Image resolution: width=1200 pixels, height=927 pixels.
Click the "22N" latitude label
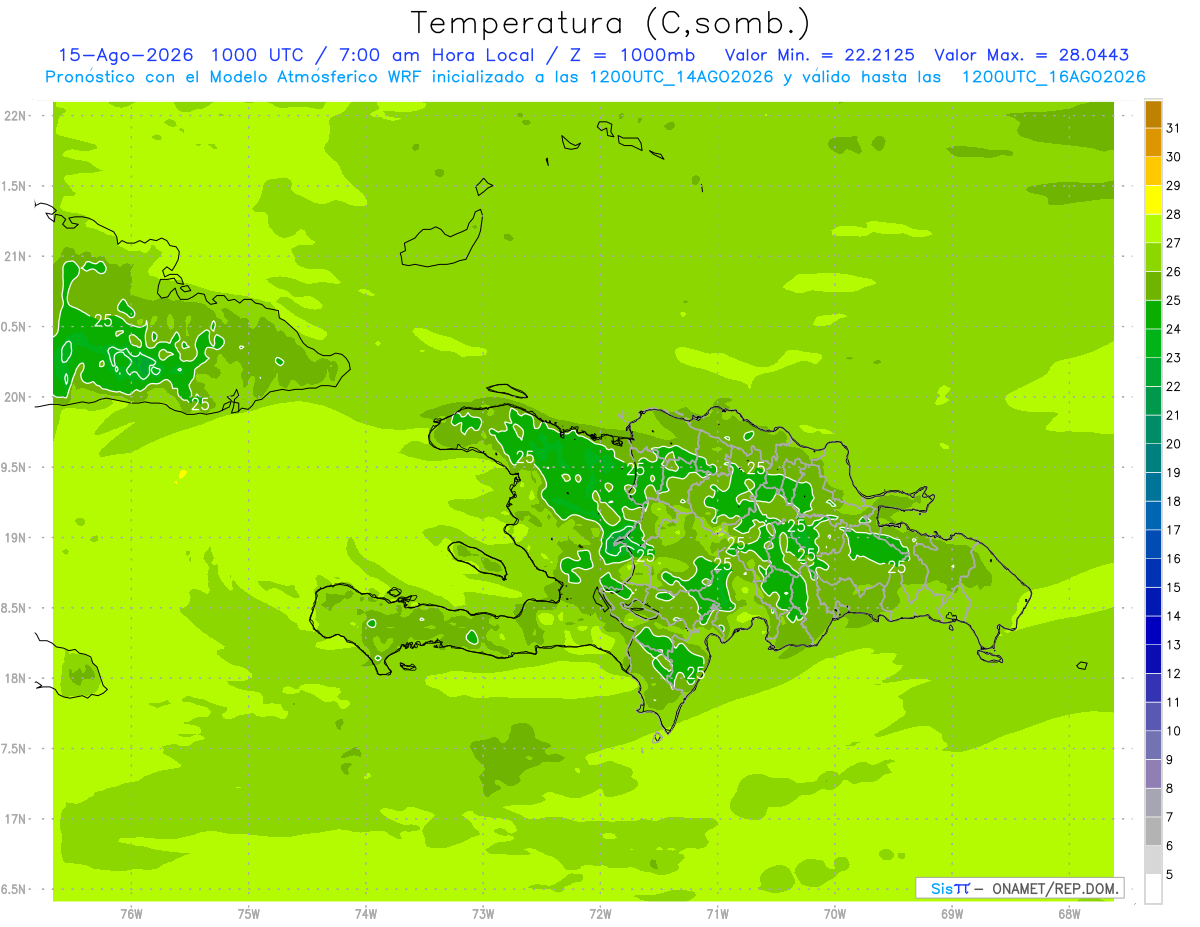tap(16, 115)
